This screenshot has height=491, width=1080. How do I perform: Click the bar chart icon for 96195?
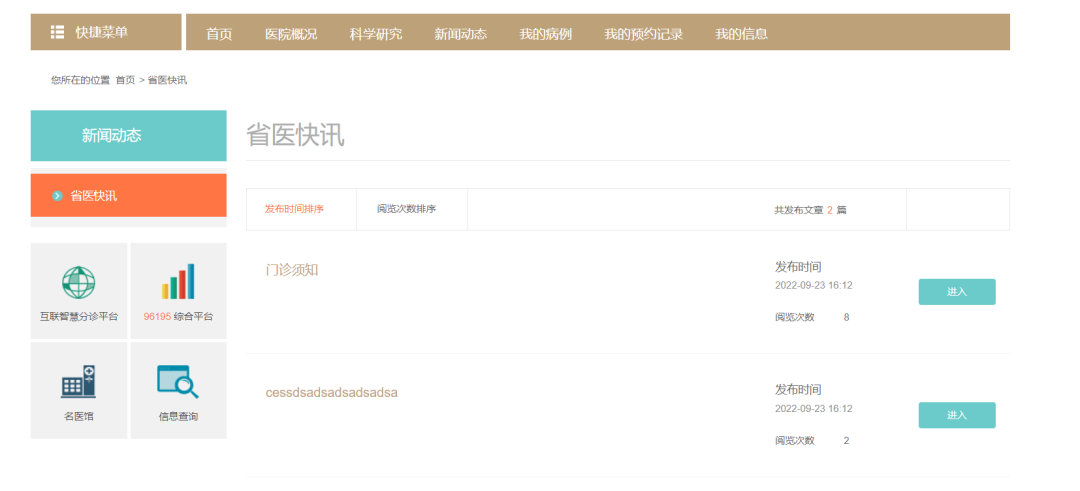click(x=178, y=281)
